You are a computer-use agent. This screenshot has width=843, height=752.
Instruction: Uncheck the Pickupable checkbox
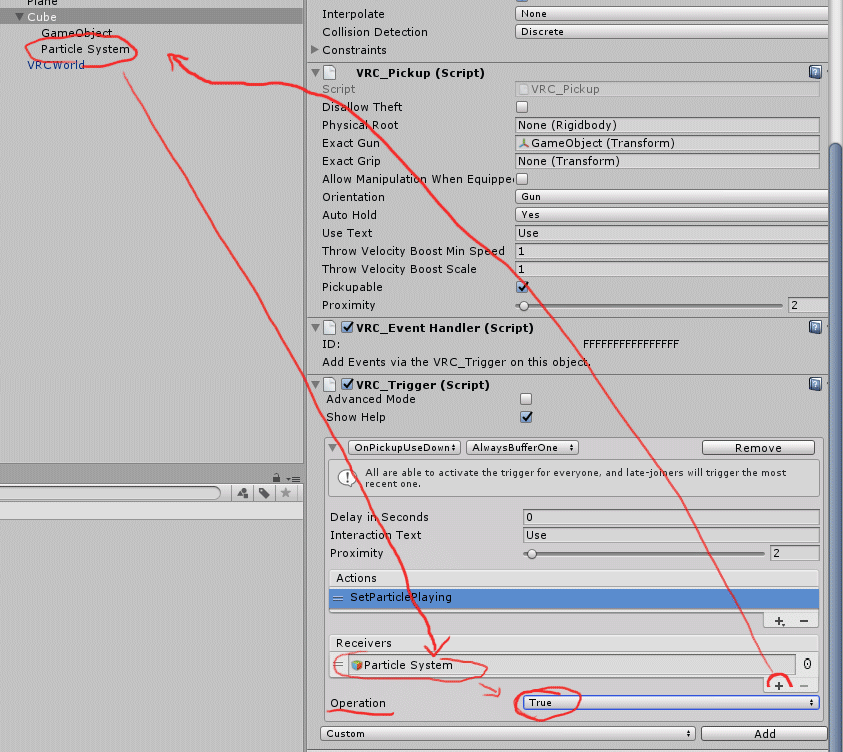[521, 287]
